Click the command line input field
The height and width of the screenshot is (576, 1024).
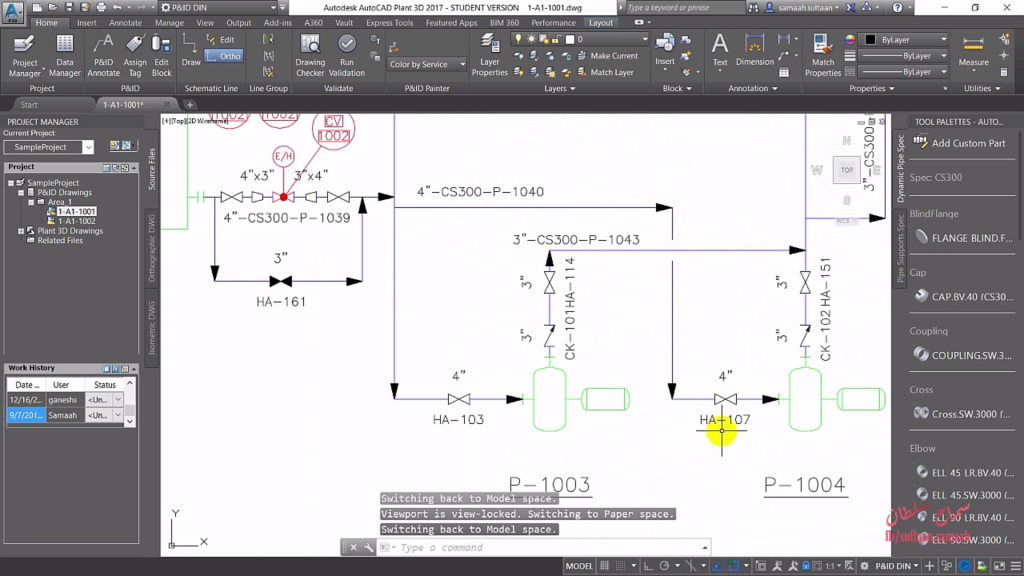pos(549,547)
